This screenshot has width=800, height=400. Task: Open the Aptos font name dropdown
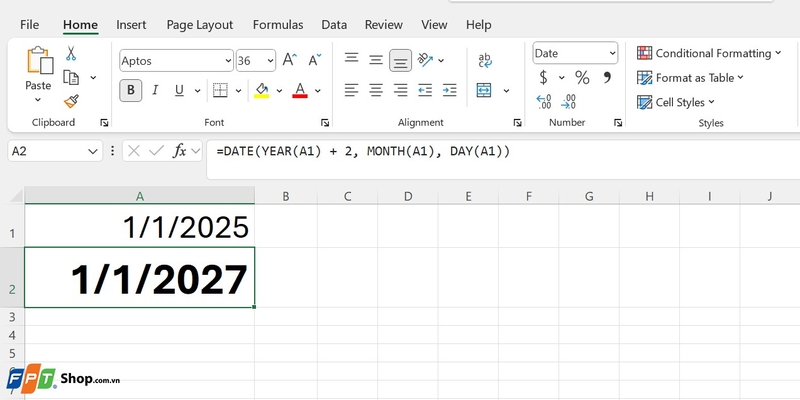228,61
